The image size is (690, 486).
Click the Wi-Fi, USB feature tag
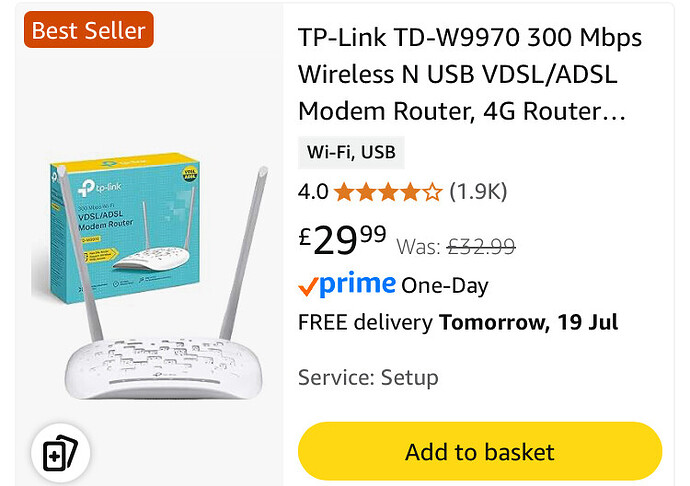(351, 152)
